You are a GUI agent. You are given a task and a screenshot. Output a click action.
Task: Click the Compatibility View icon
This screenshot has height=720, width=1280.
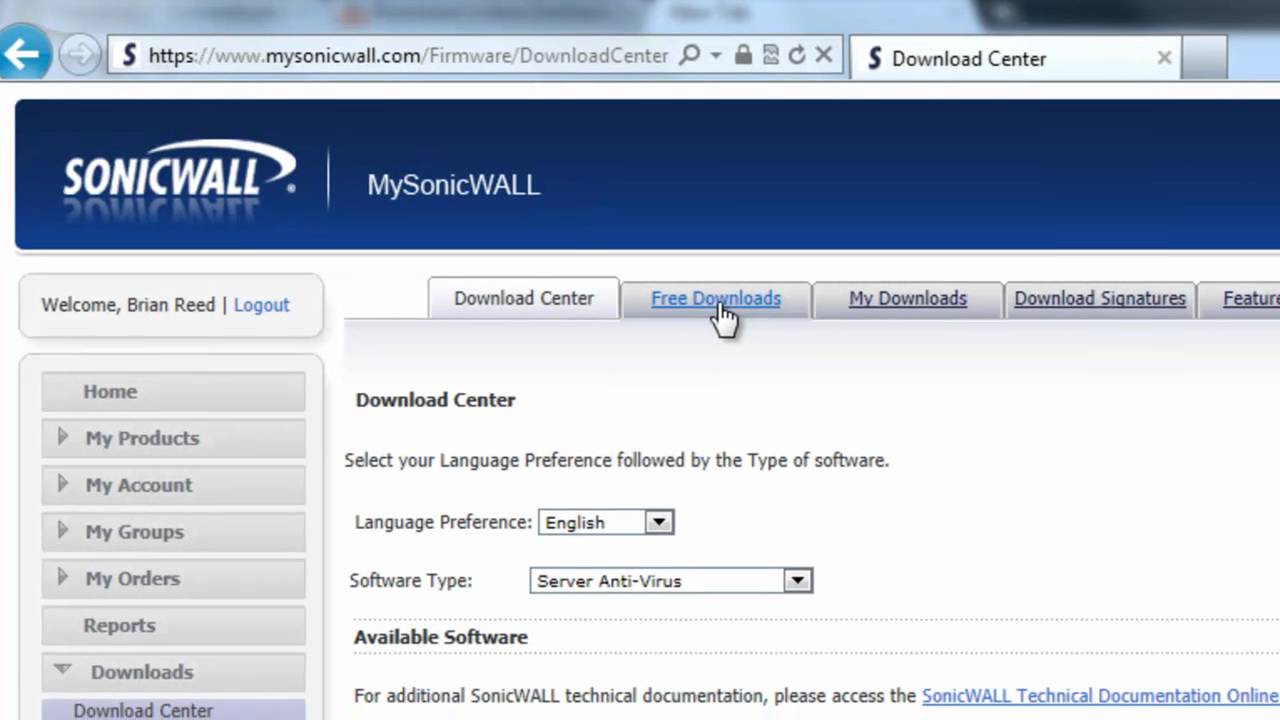point(769,55)
